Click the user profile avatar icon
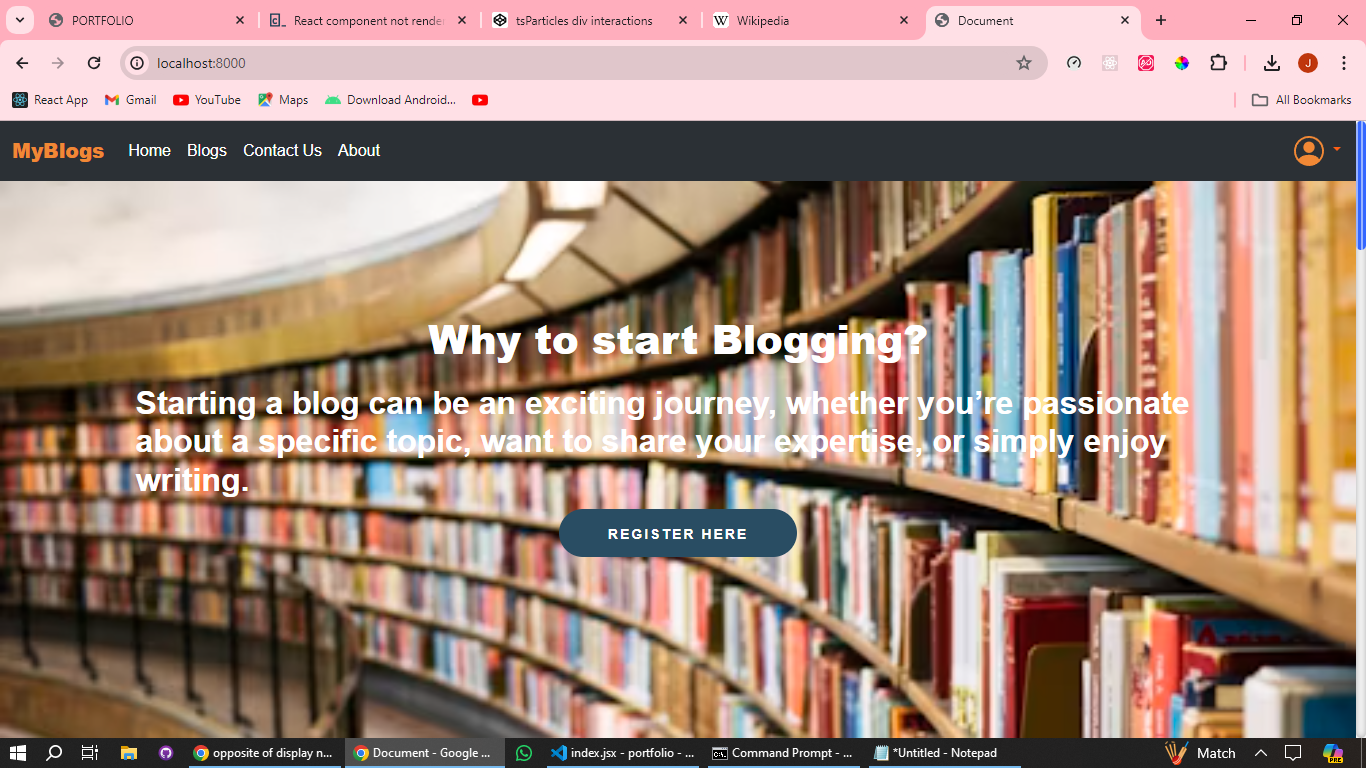The image size is (1366, 768). pos(1308,151)
